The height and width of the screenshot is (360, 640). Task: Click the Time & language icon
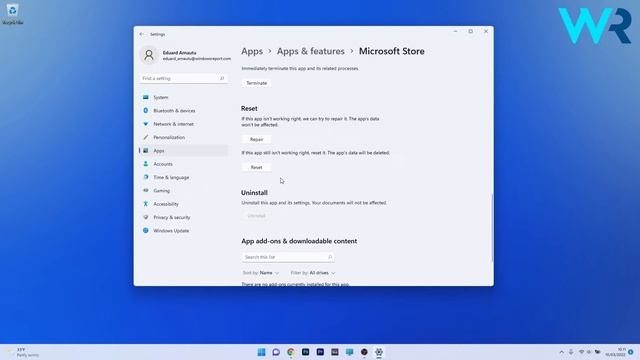[146, 177]
